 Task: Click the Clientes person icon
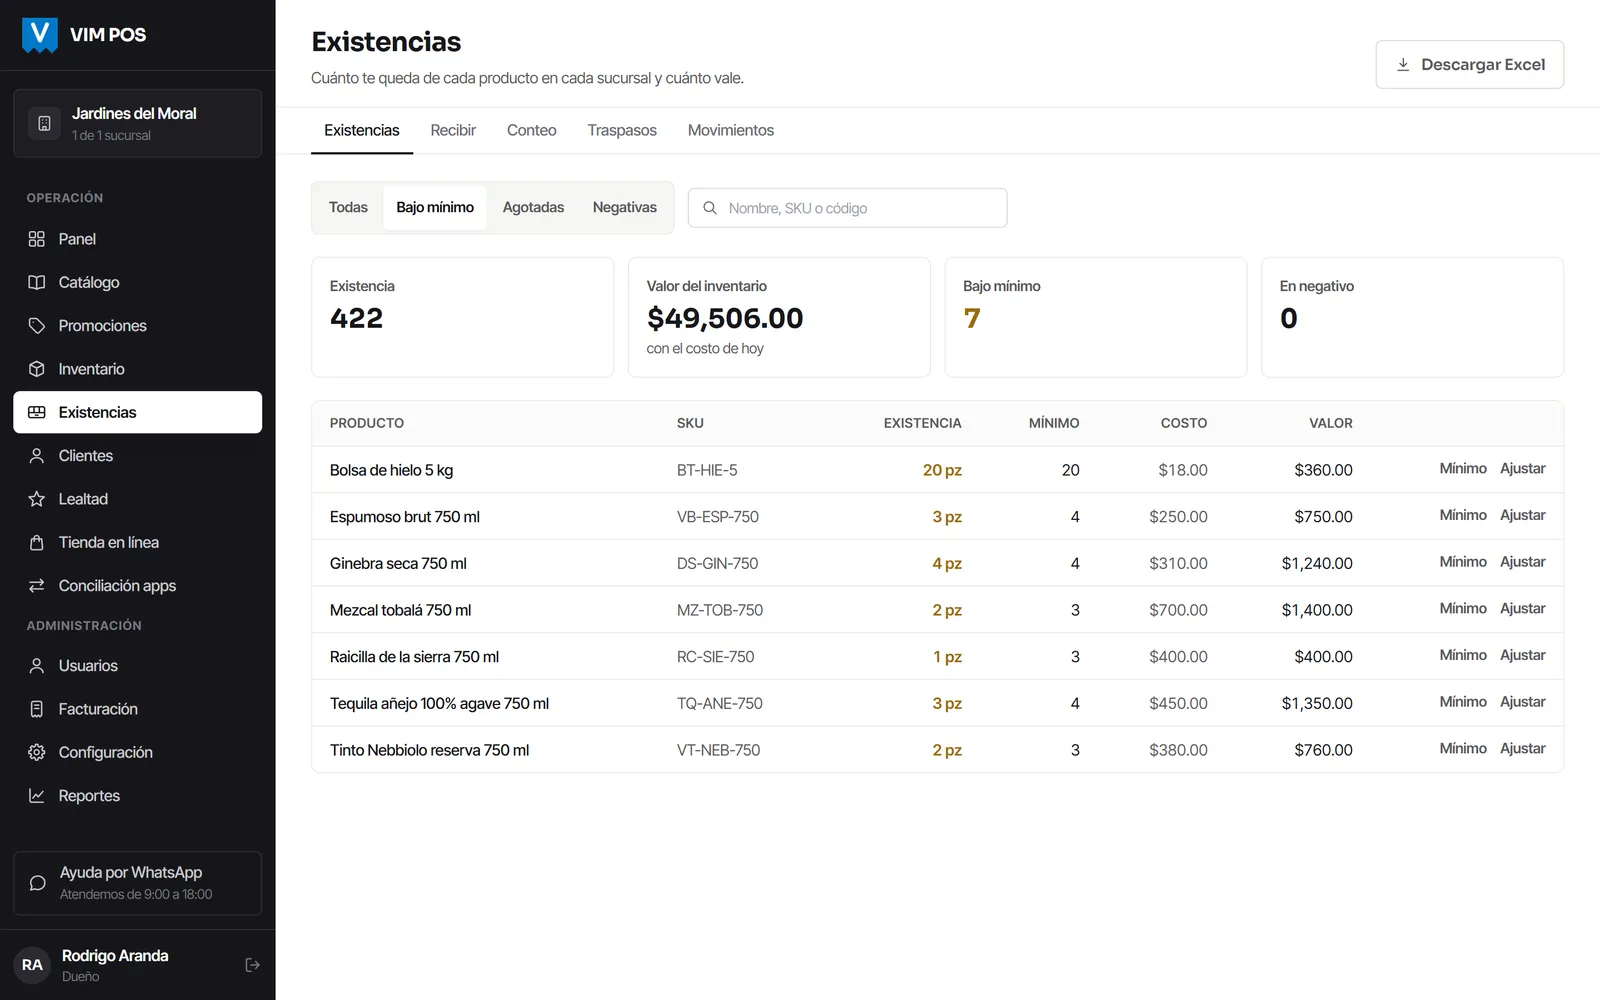point(37,456)
